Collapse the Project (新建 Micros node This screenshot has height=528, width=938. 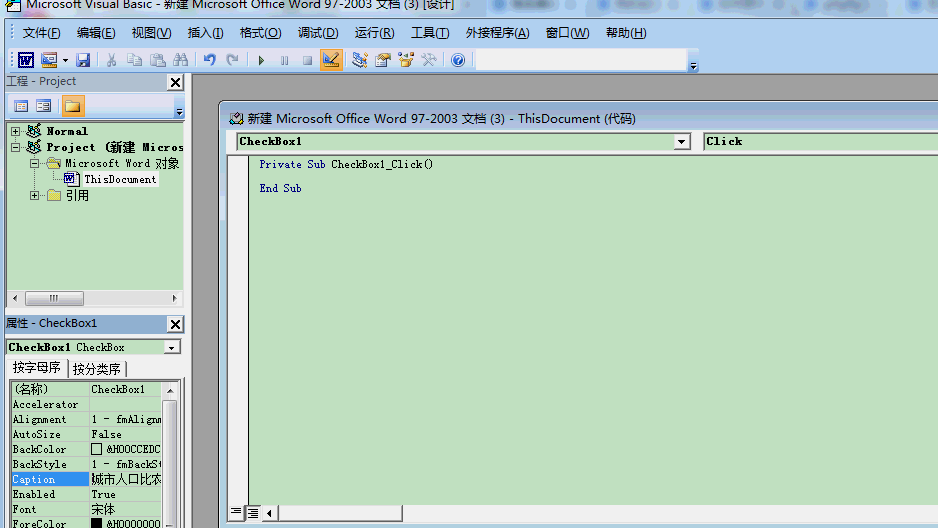[16, 147]
